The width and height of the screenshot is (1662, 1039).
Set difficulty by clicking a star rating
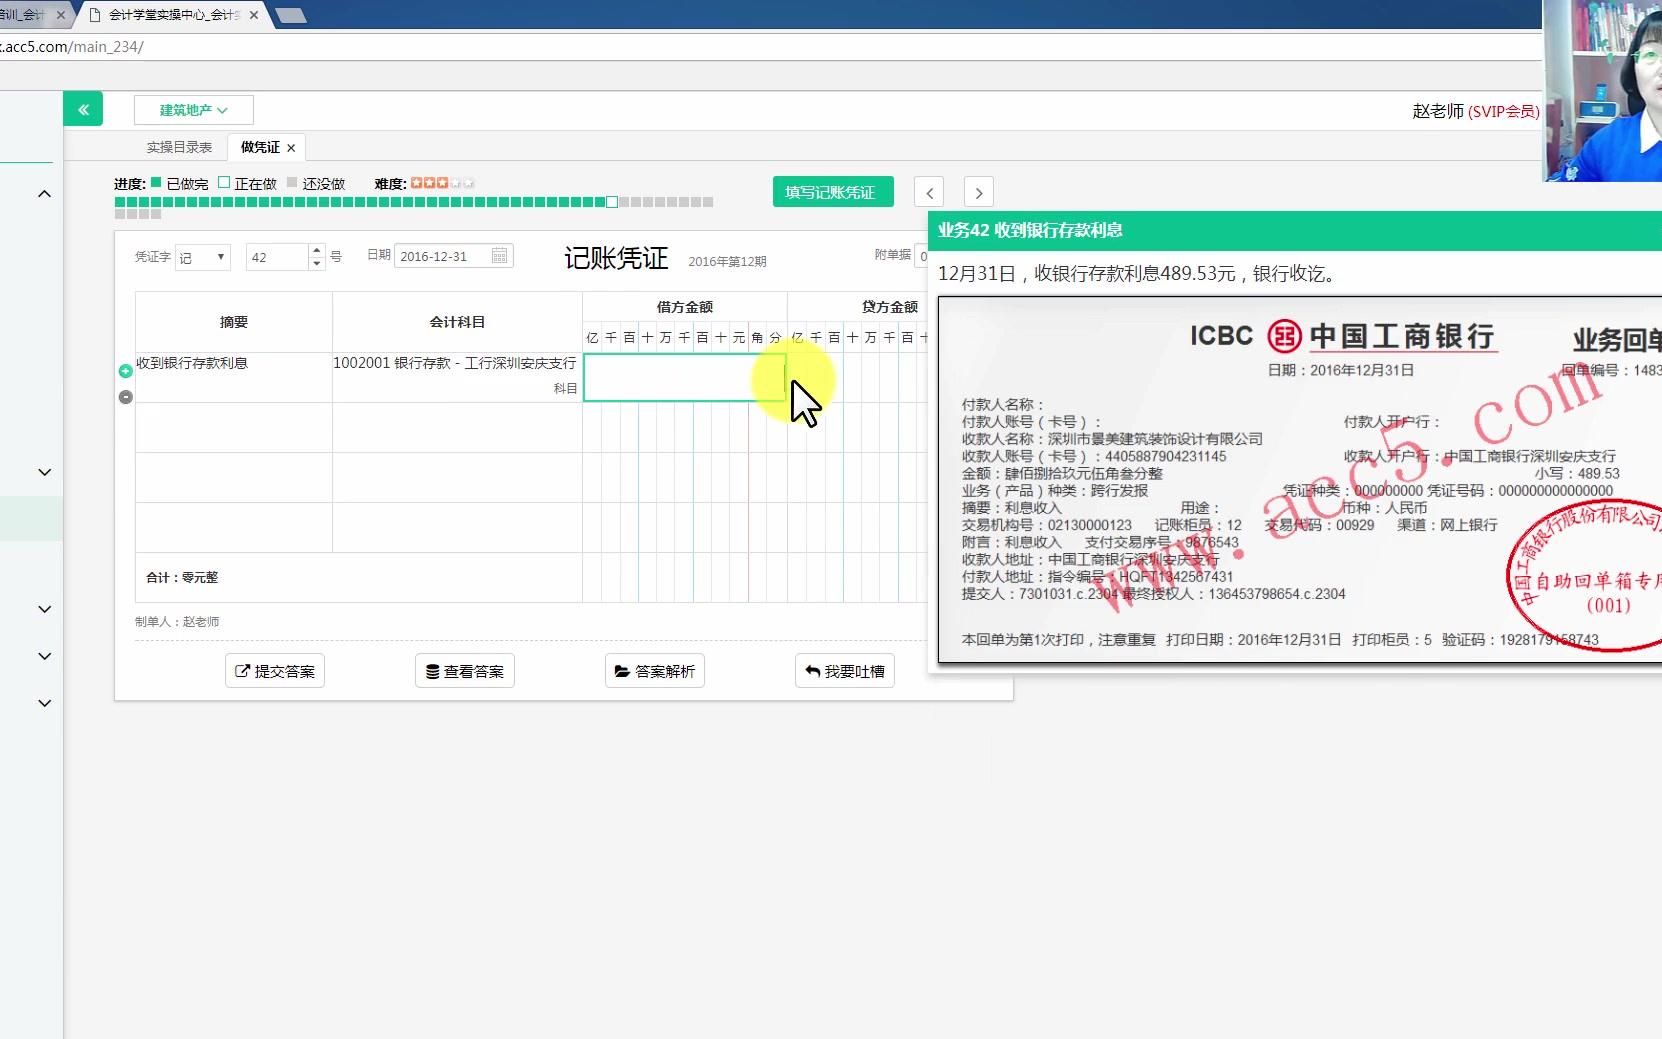point(443,183)
